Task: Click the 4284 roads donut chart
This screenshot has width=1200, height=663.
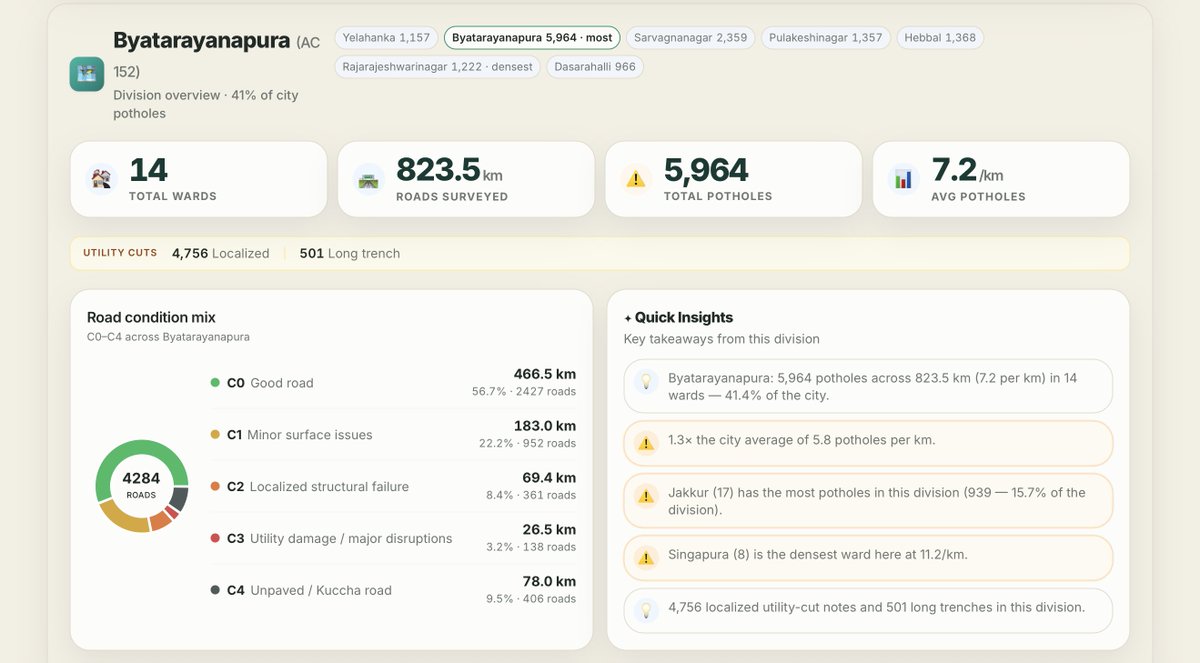Action: (x=142, y=486)
